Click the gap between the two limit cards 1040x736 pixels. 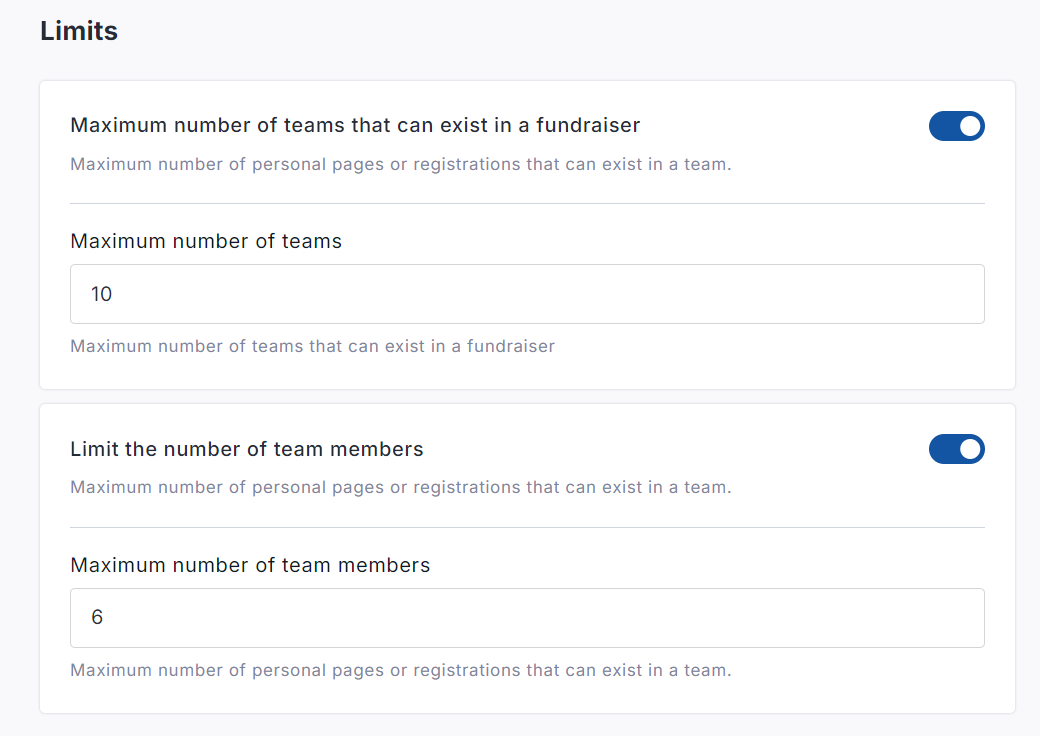[x=527, y=397]
